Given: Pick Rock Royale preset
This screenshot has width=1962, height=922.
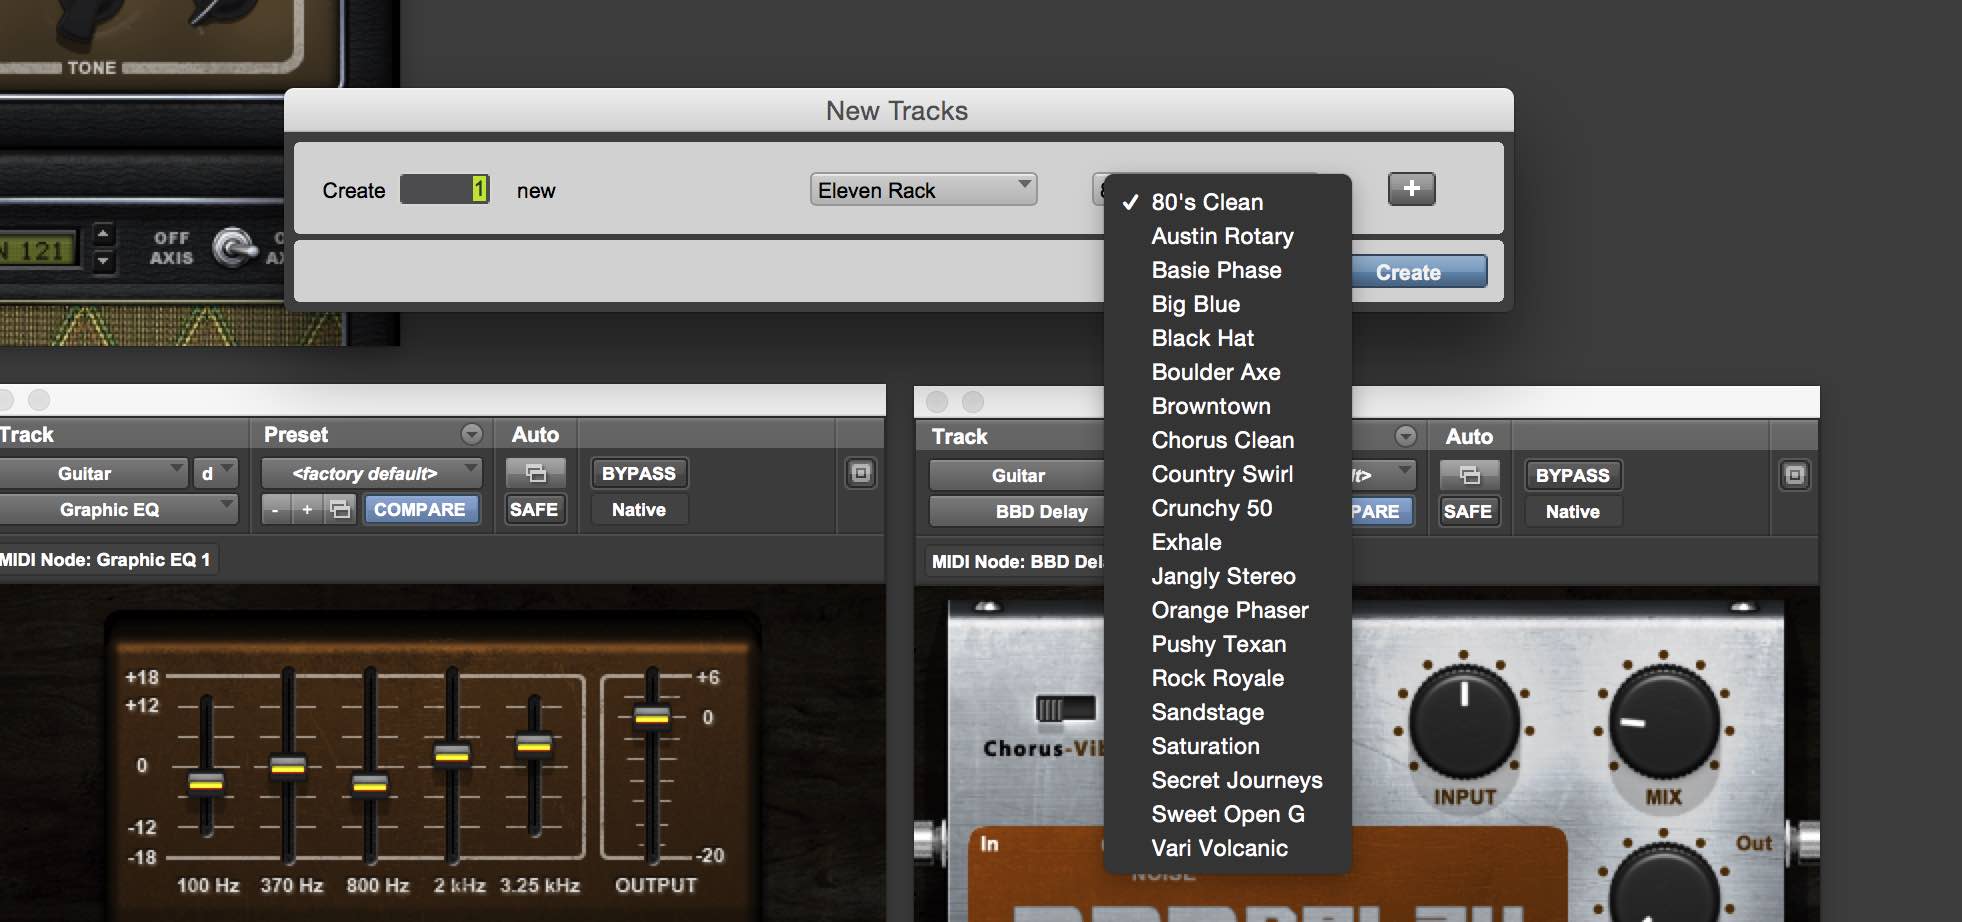Looking at the screenshot, I should 1228,678.
